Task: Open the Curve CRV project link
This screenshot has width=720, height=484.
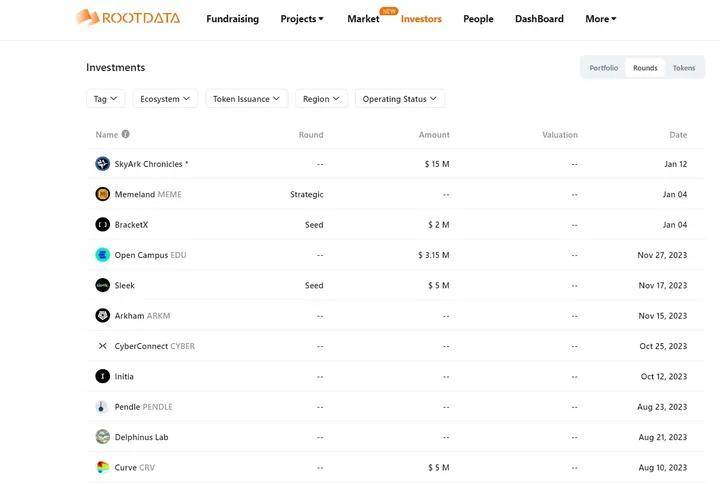Action: [x=135, y=467]
